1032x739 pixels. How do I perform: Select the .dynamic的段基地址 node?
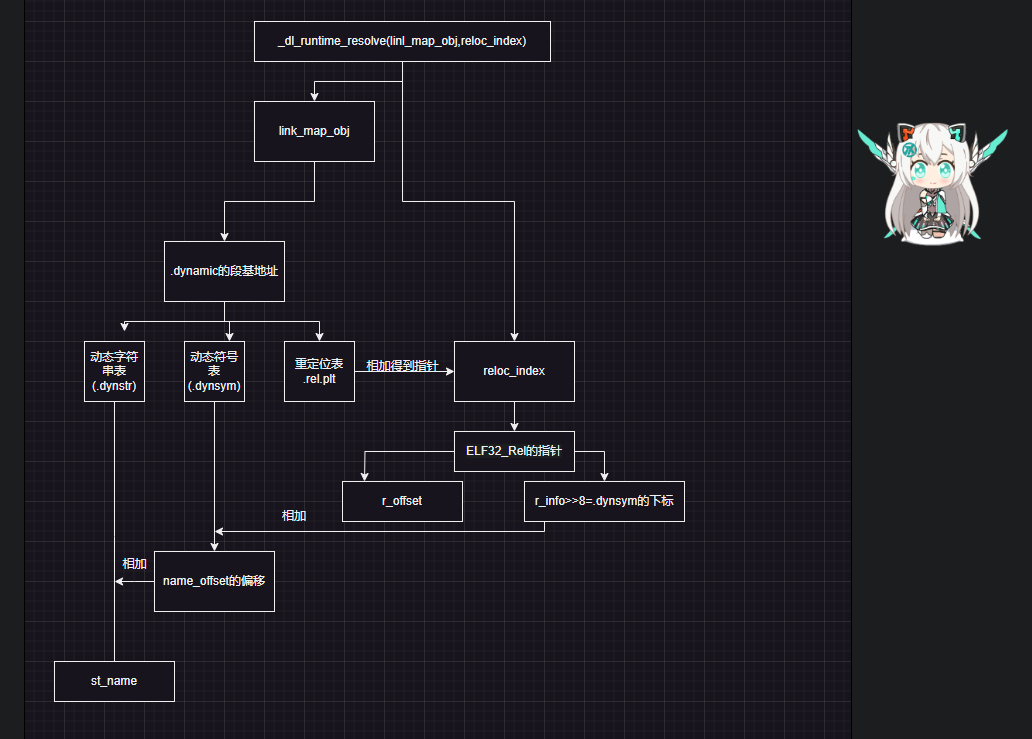click(224, 271)
